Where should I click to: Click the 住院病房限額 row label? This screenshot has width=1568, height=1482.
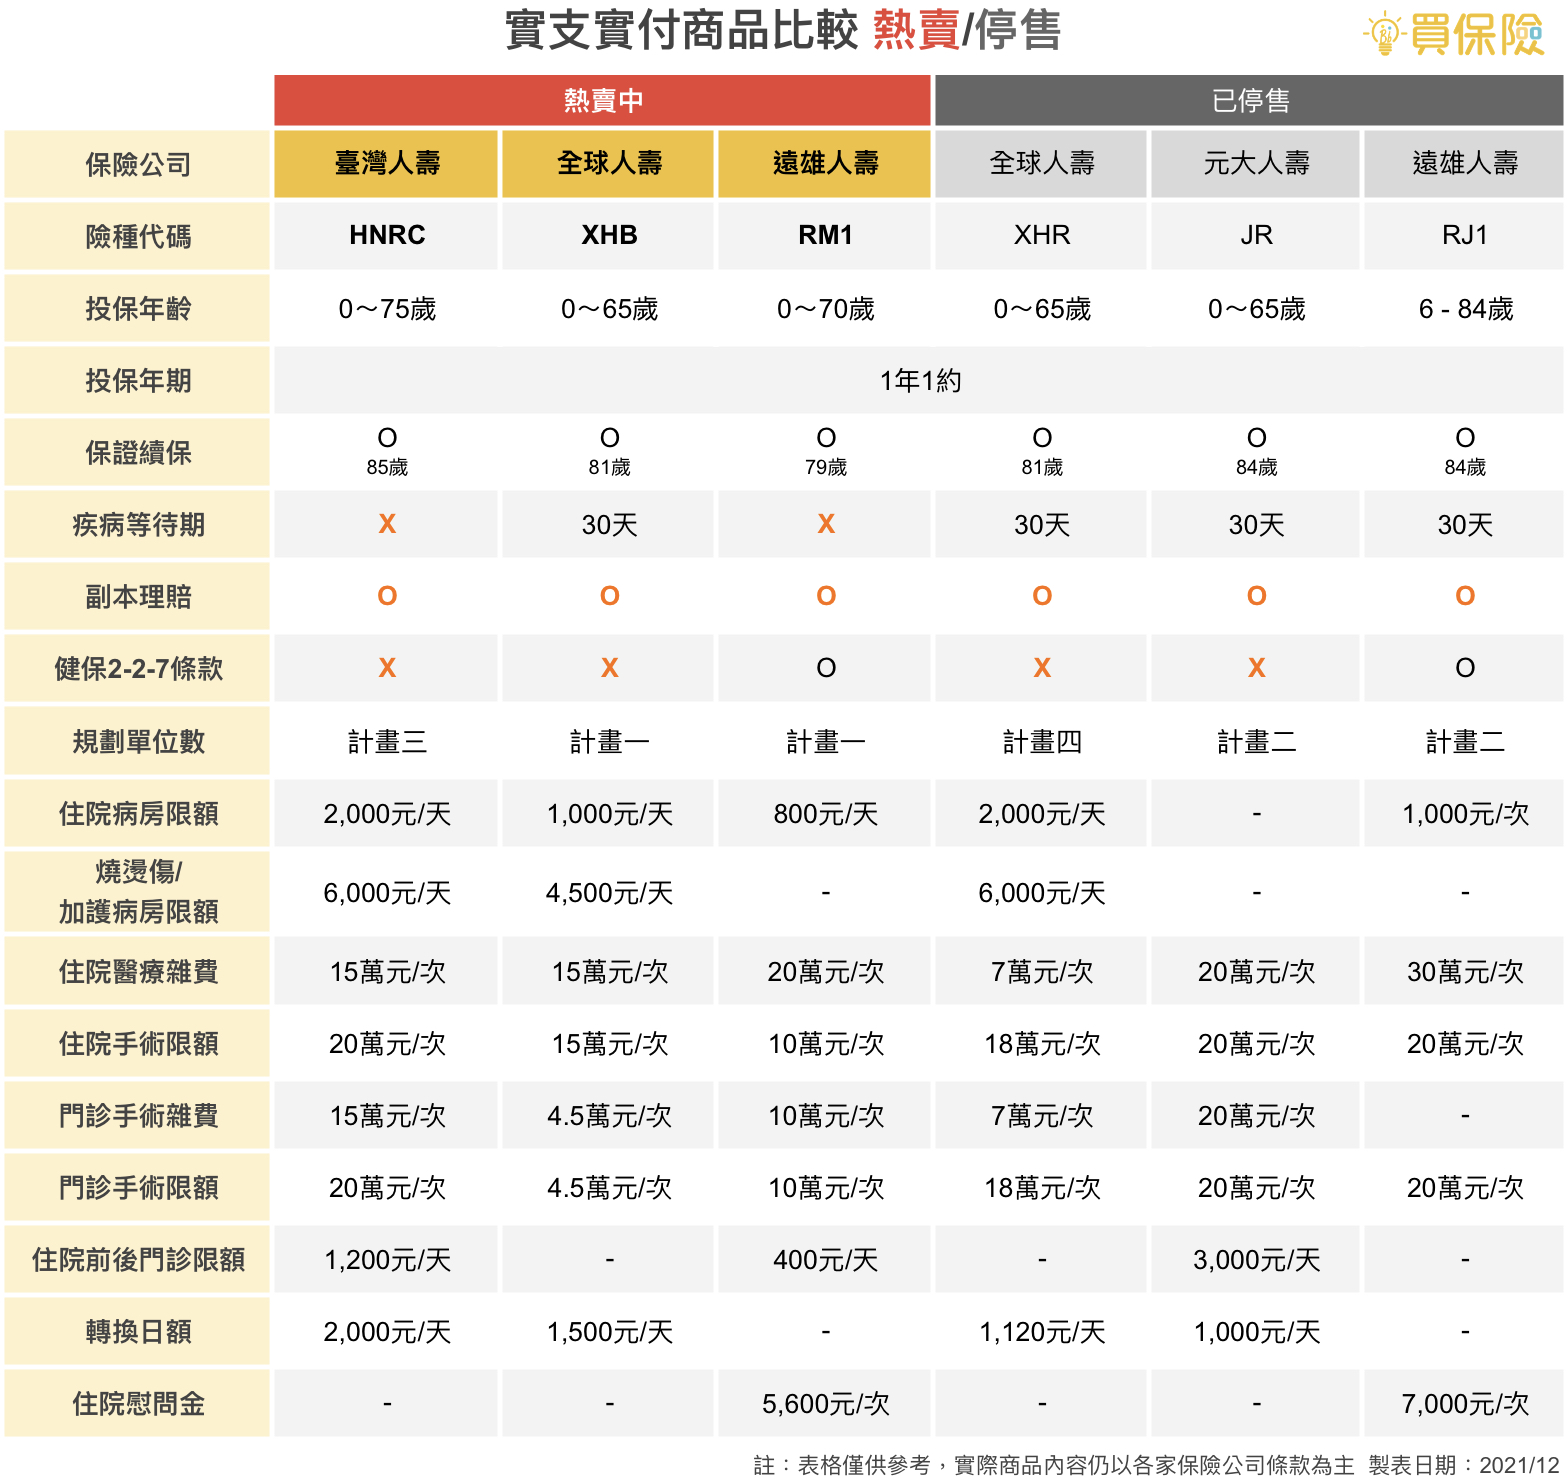(x=137, y=813)
